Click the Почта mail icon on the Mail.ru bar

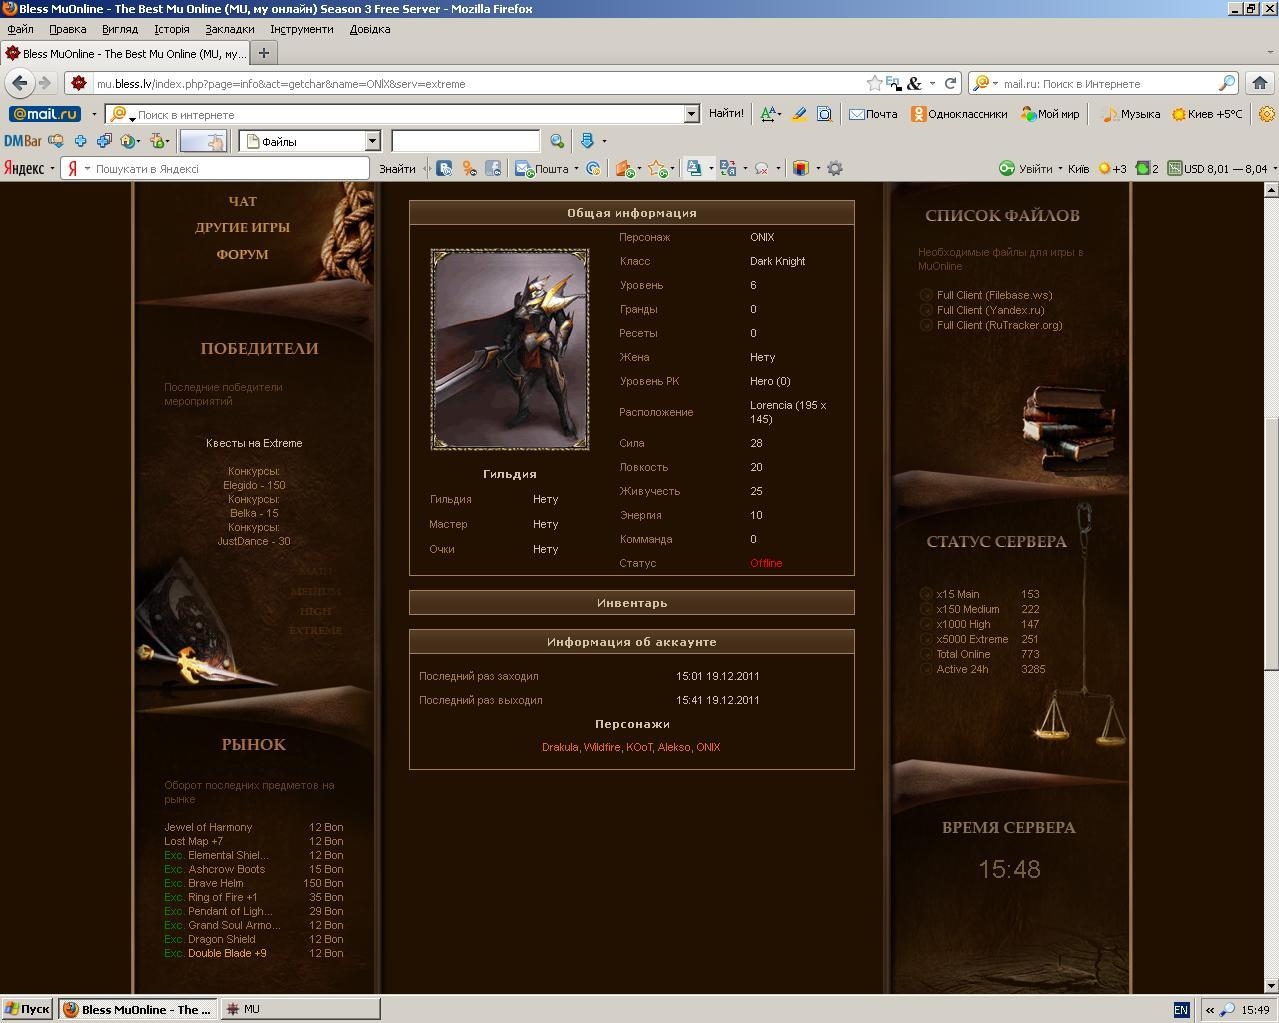873,114
